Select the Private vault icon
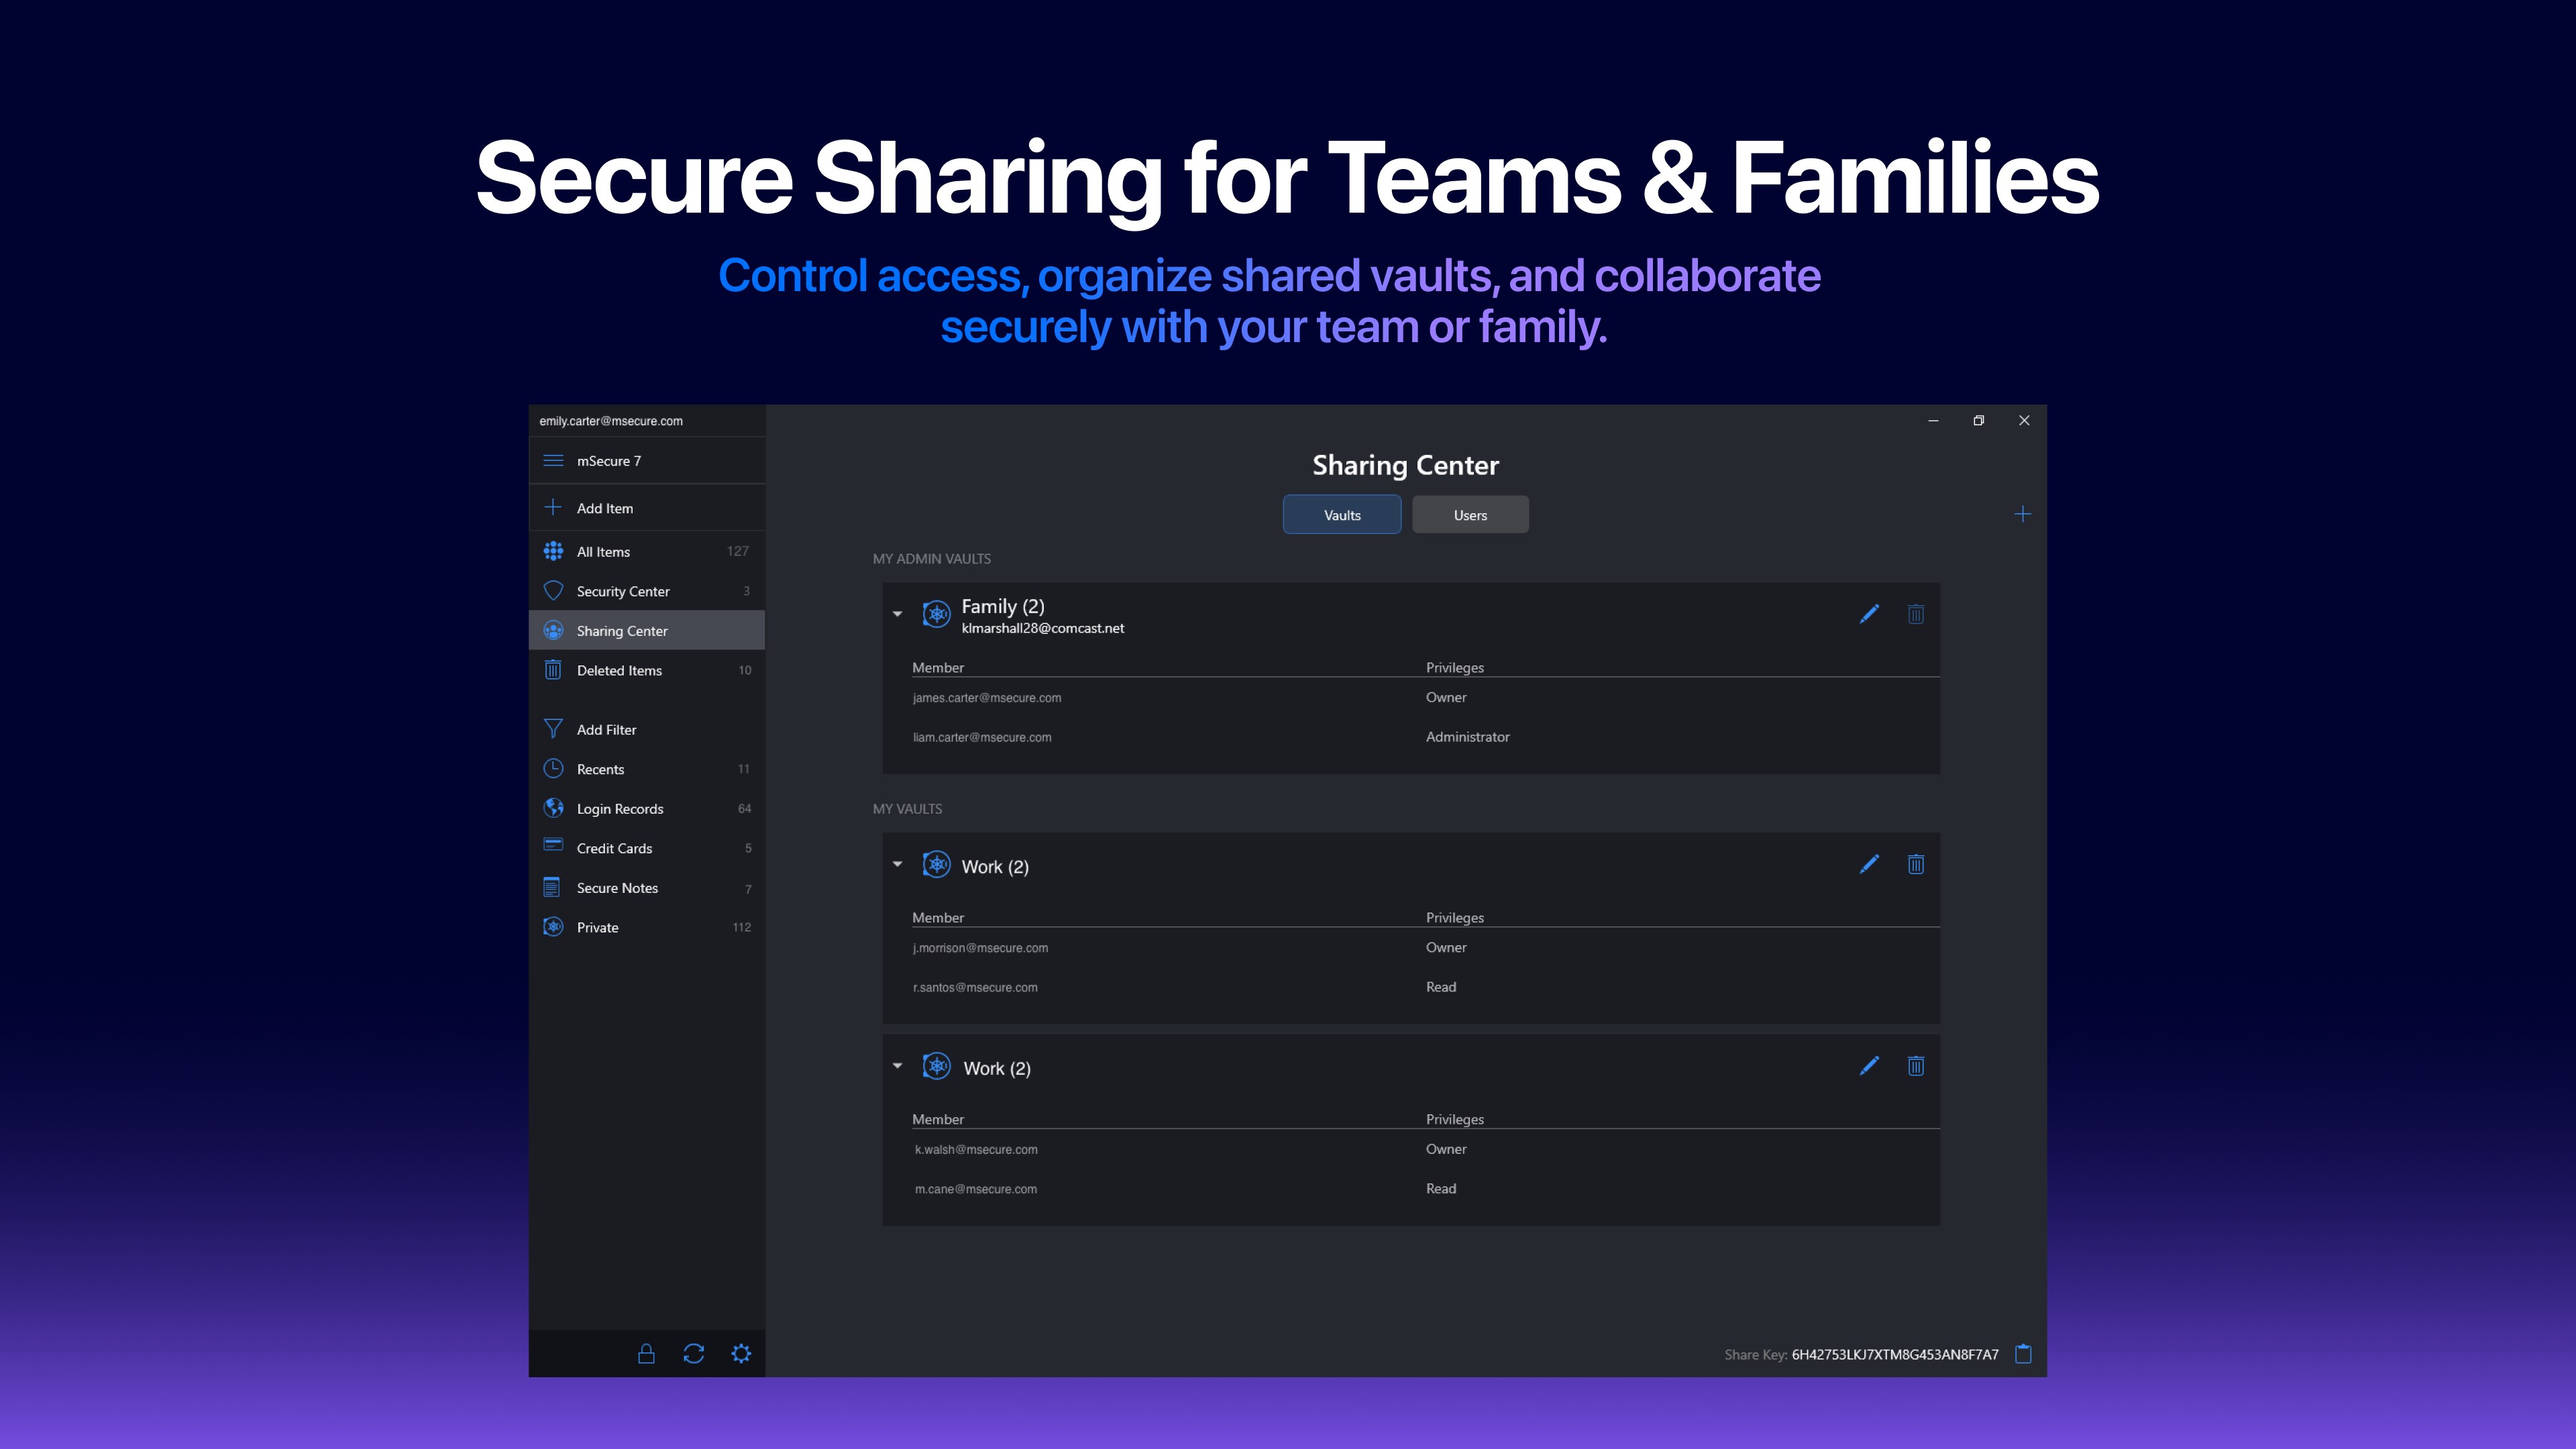The width and height of the screenshot is (2576, 1449). [x=553, y=927]
